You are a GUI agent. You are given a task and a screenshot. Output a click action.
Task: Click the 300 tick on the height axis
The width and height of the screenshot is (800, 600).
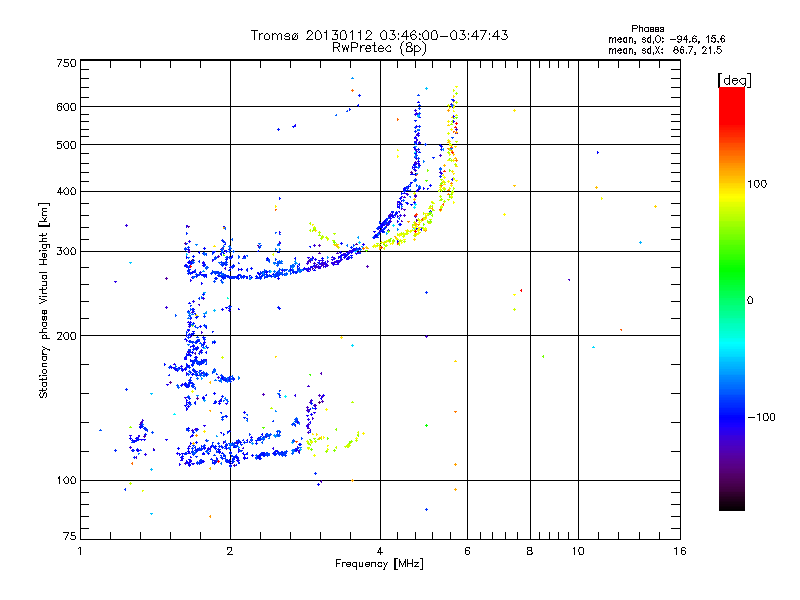coord(66,251)
